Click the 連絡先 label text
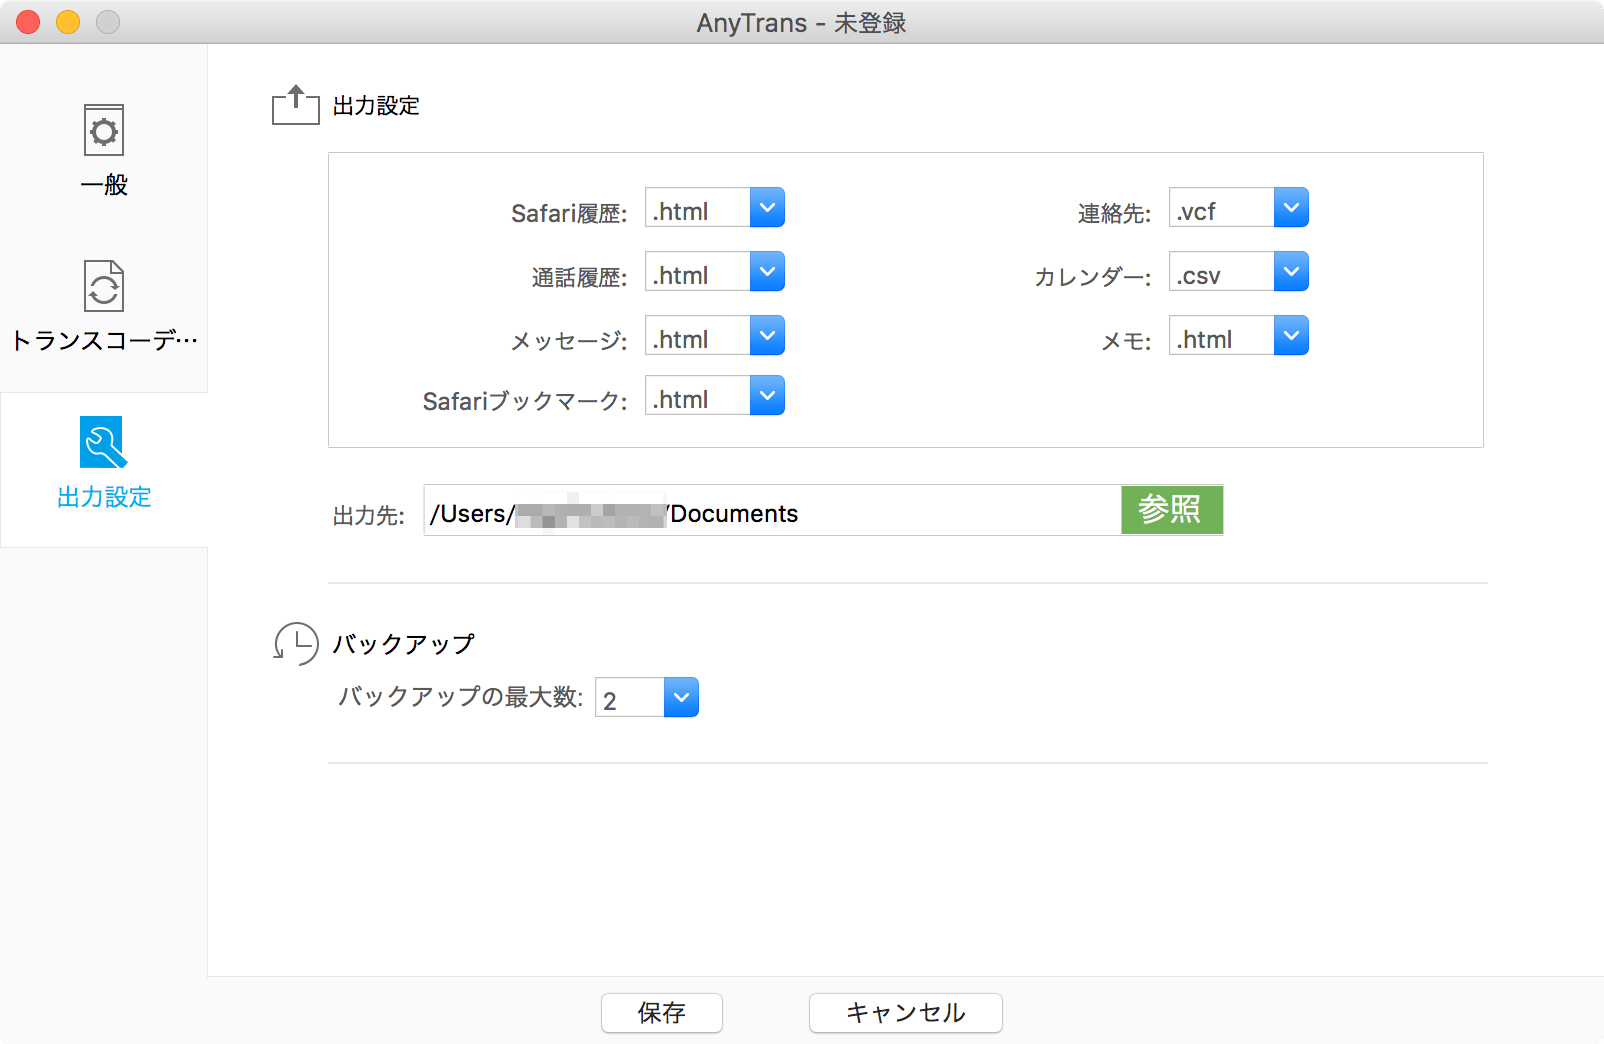1604x1044 pixels. [x=1114, y=213]
